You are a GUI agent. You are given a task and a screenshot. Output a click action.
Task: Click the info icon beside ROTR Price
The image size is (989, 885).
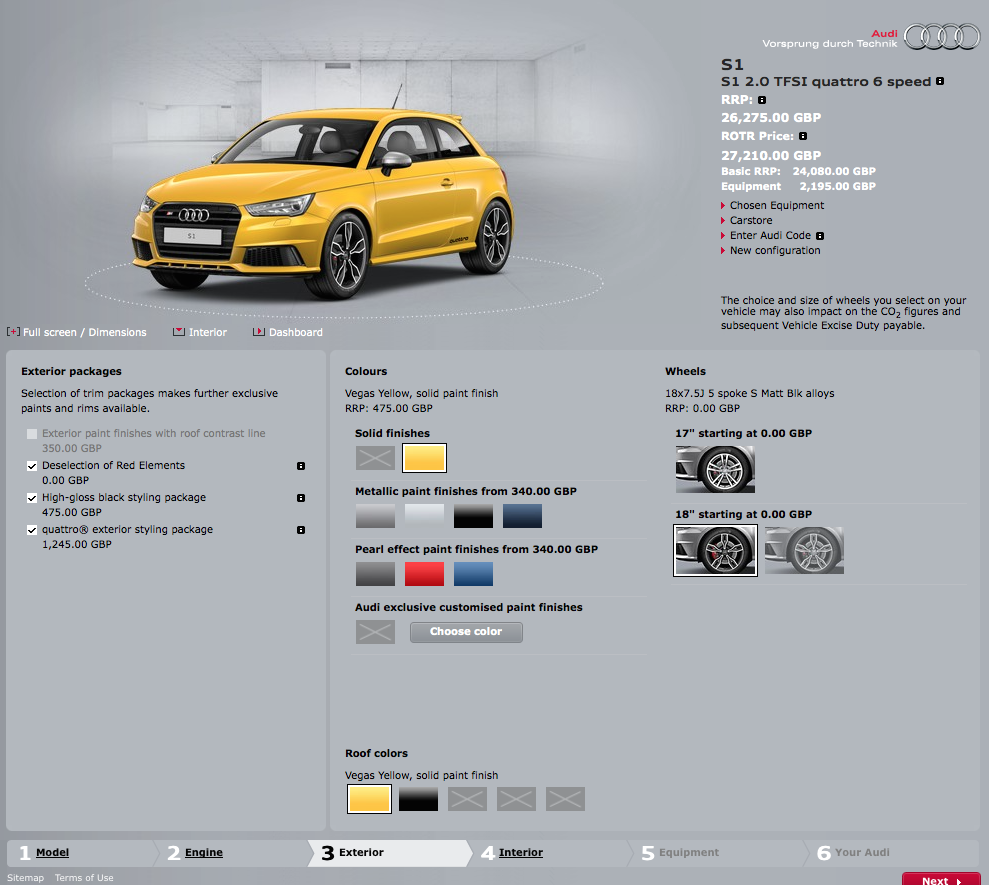(x=803, y=136)
